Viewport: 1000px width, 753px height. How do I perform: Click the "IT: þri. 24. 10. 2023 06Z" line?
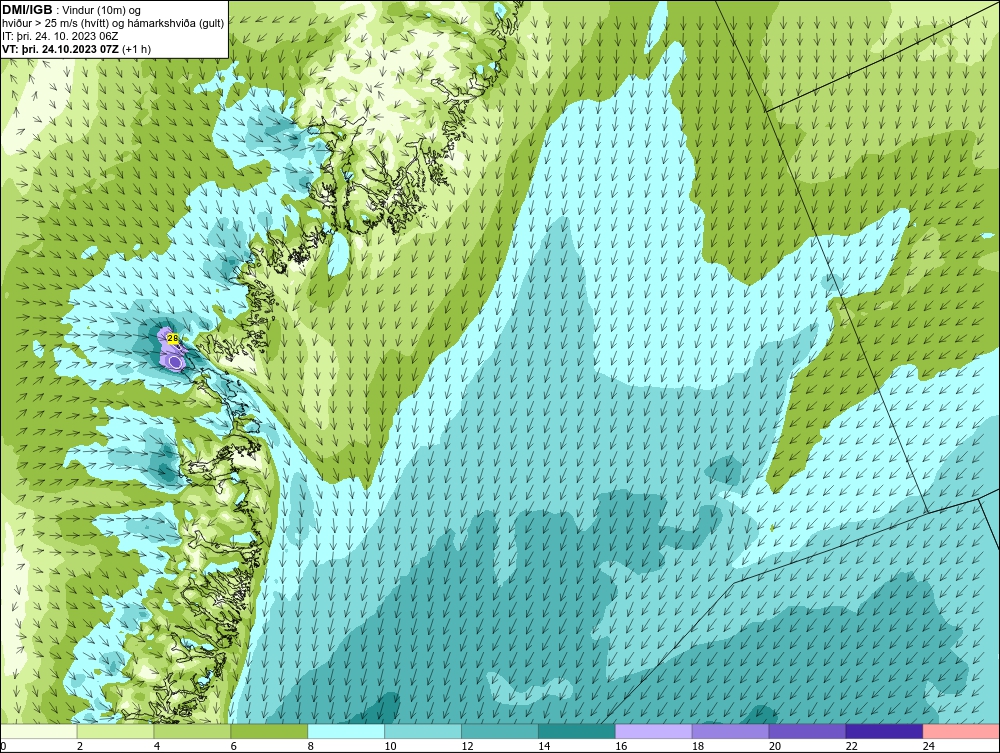click(x=60, y=36)
